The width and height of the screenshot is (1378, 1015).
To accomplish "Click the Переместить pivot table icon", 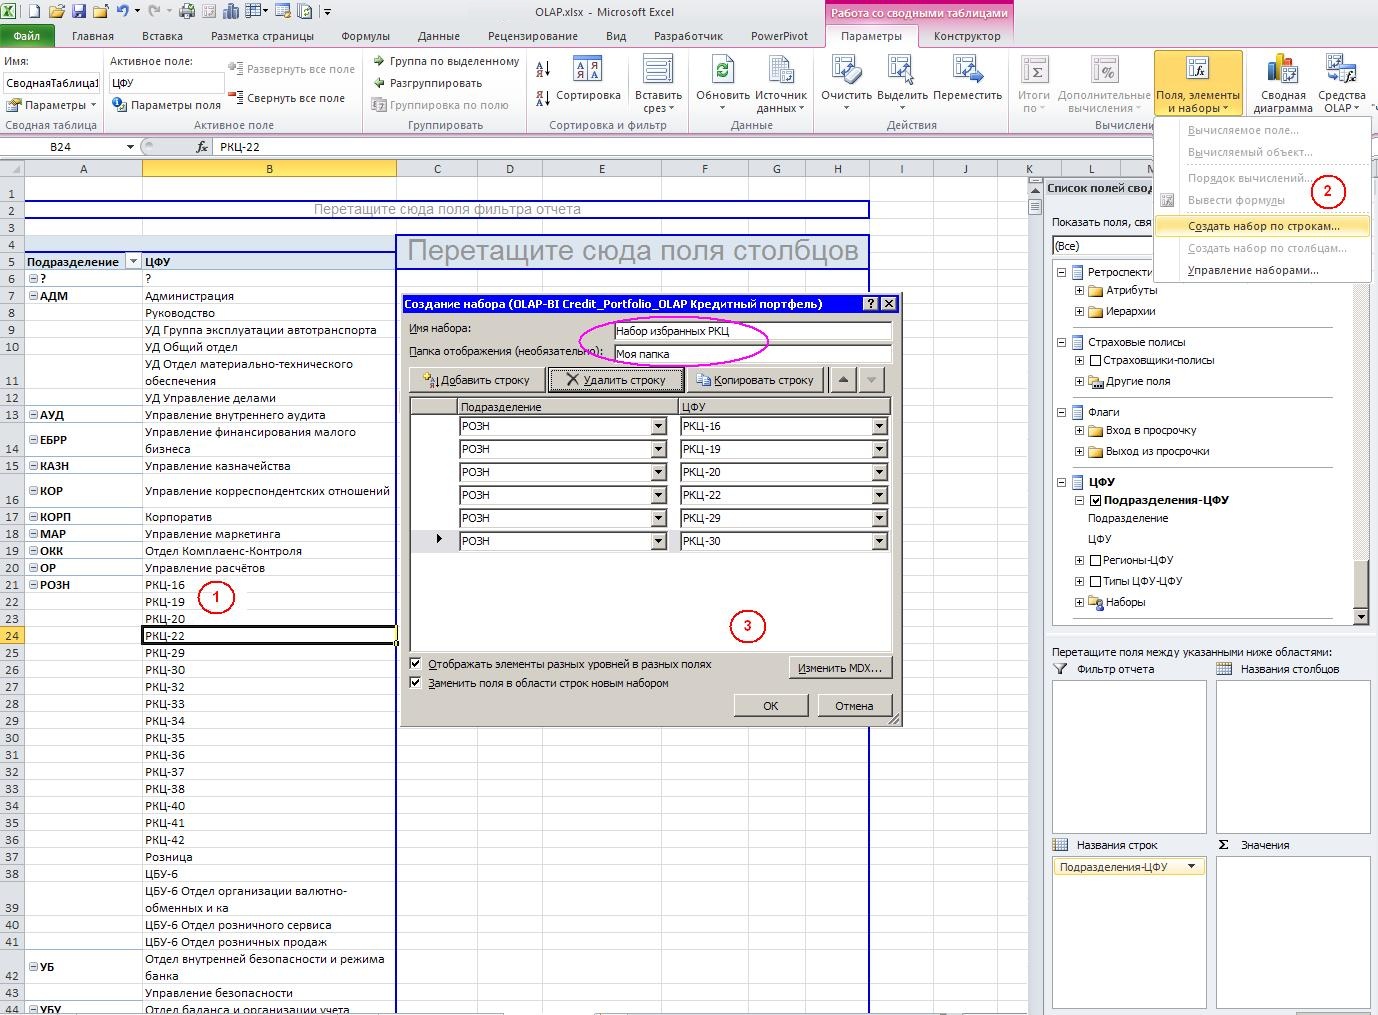I will (x=967, y=69).
